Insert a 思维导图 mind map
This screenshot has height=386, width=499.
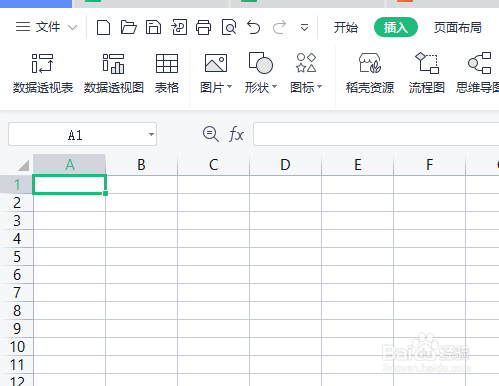pyautogui.click(x=478, y=74)
